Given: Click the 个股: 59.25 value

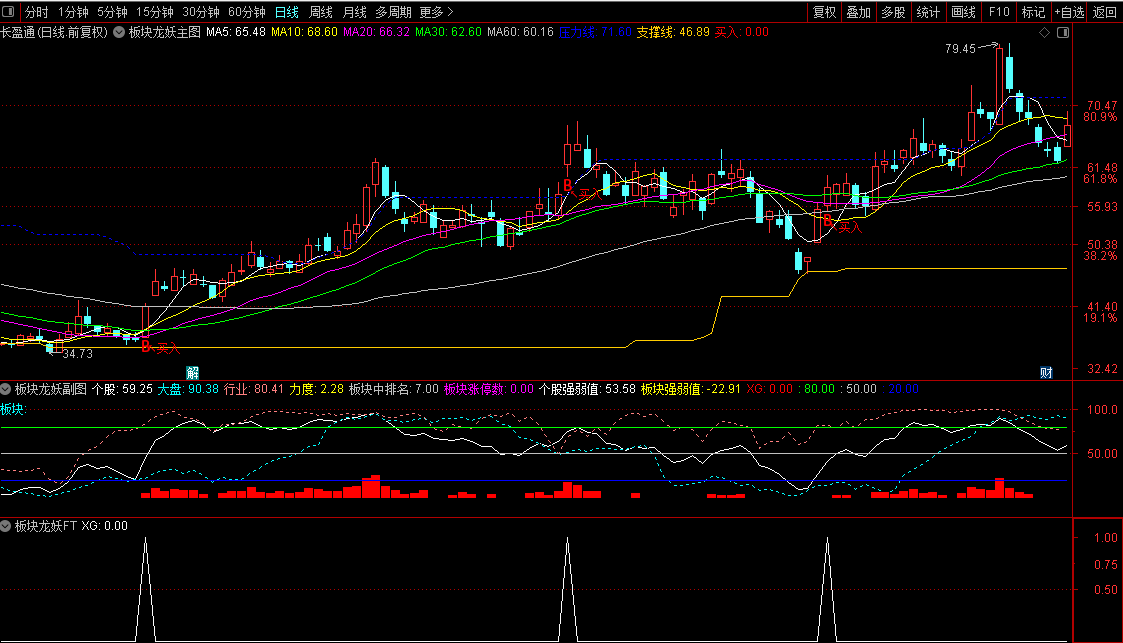Looking at the screenshot, I should (122, 389).
